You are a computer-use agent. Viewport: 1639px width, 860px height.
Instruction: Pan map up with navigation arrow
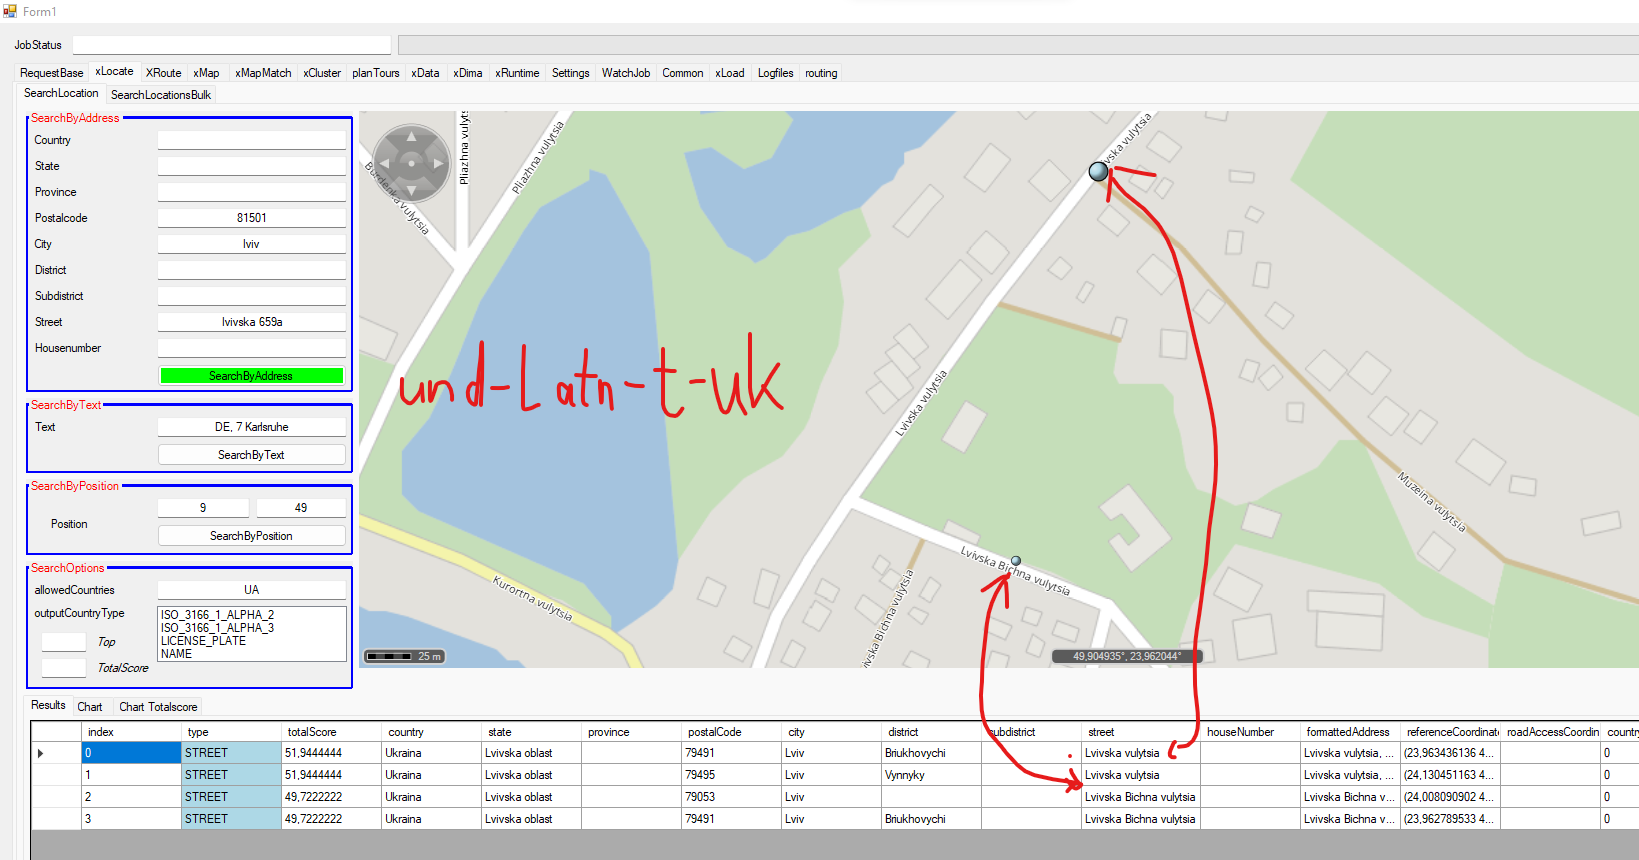click(411, 137)
